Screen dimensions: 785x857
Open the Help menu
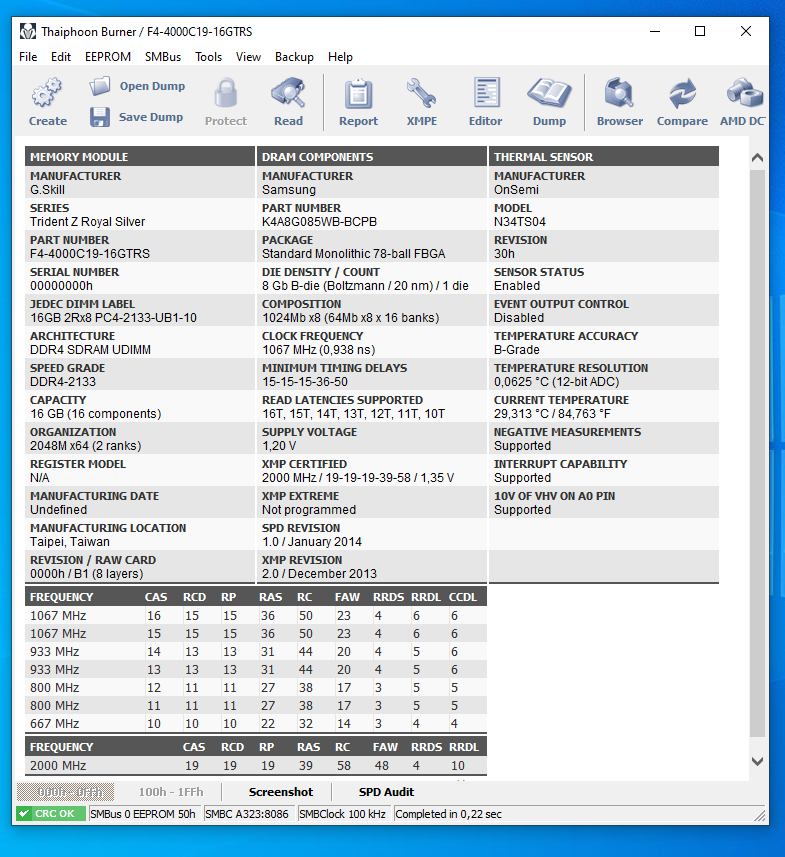pos(340,57)
